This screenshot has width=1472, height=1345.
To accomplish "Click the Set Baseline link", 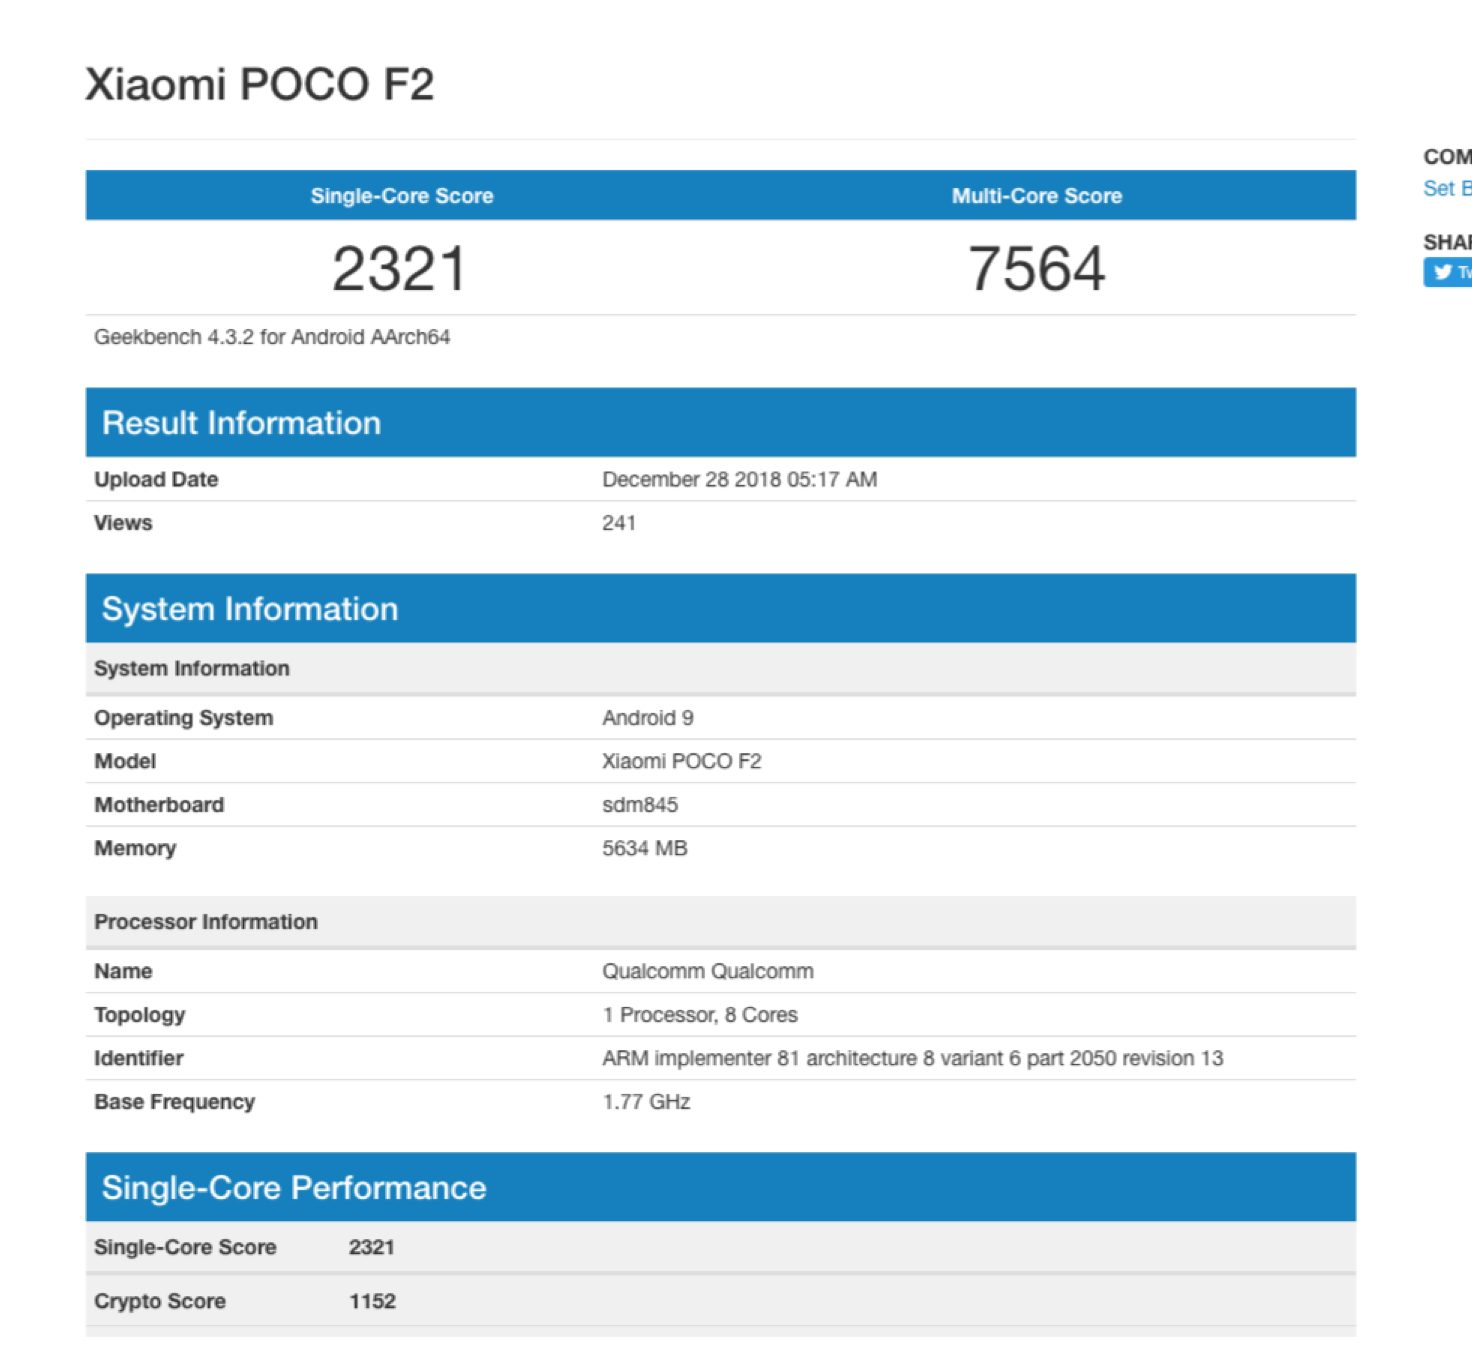I will pos(1447,188).
